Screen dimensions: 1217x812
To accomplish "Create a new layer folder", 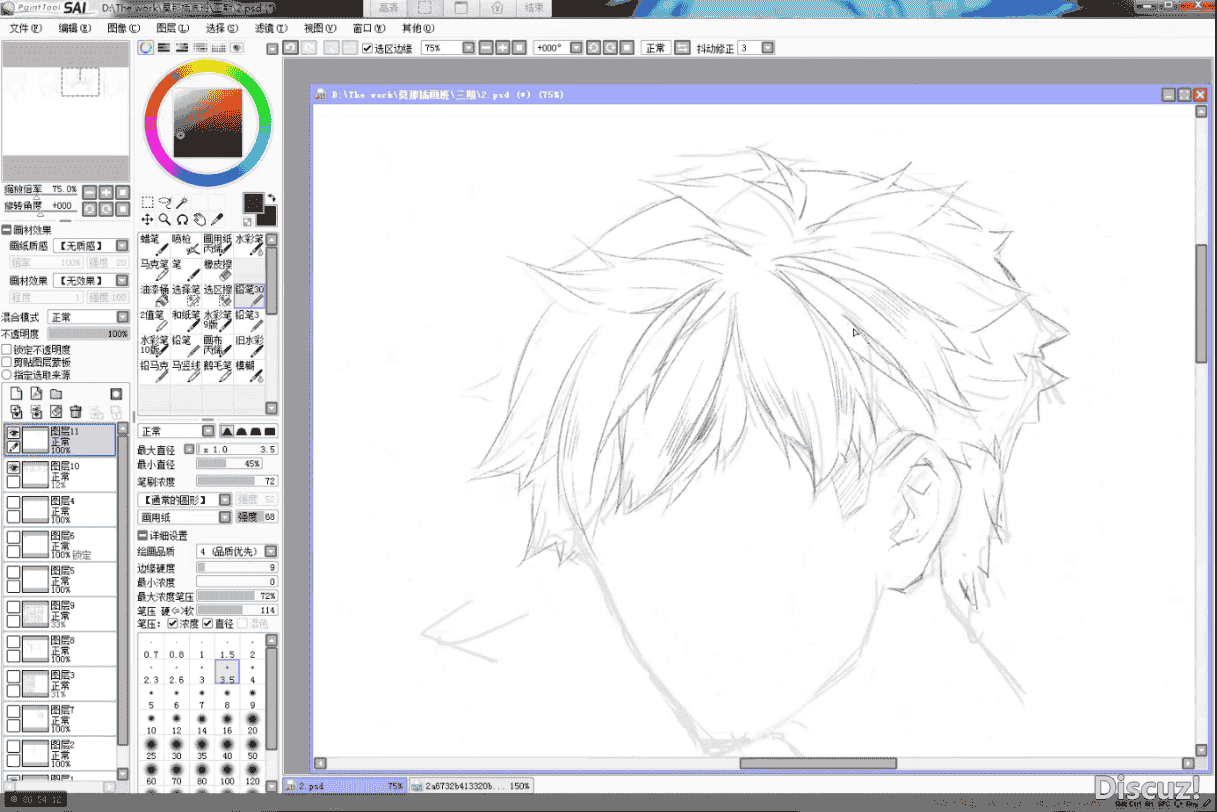I will pos(56,394).
